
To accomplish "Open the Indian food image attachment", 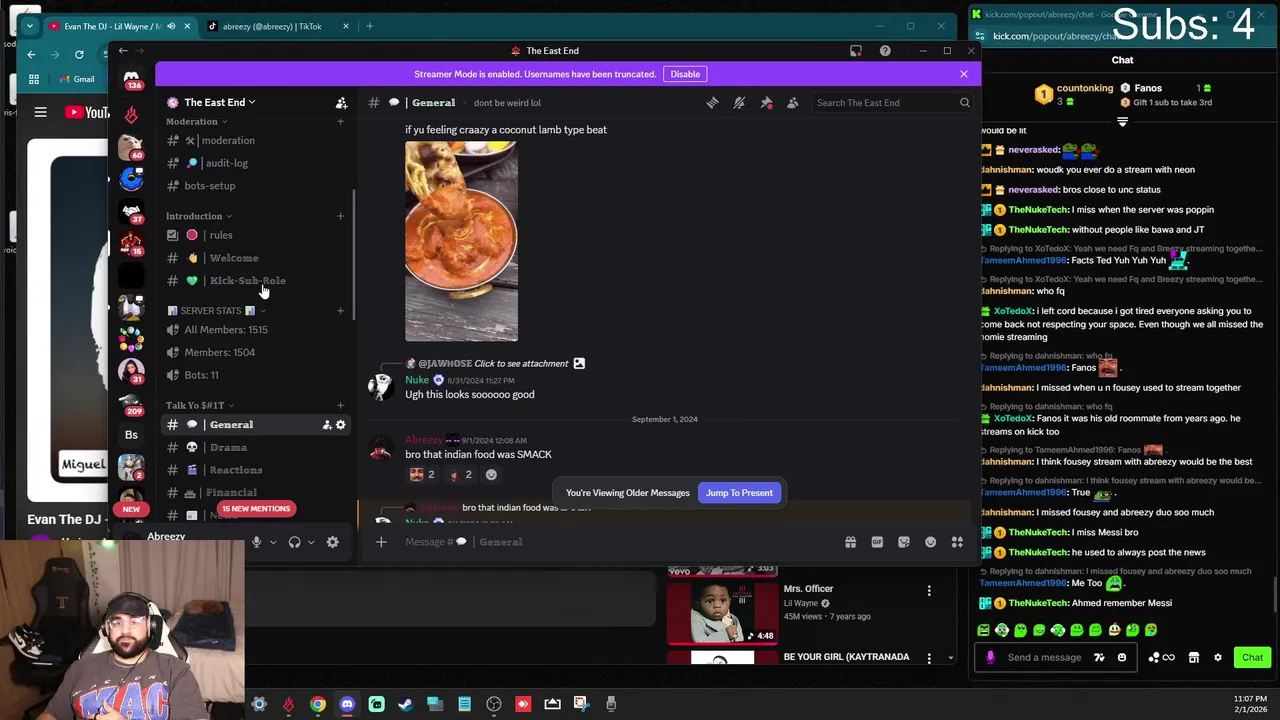I will click(x=461, y=241).
